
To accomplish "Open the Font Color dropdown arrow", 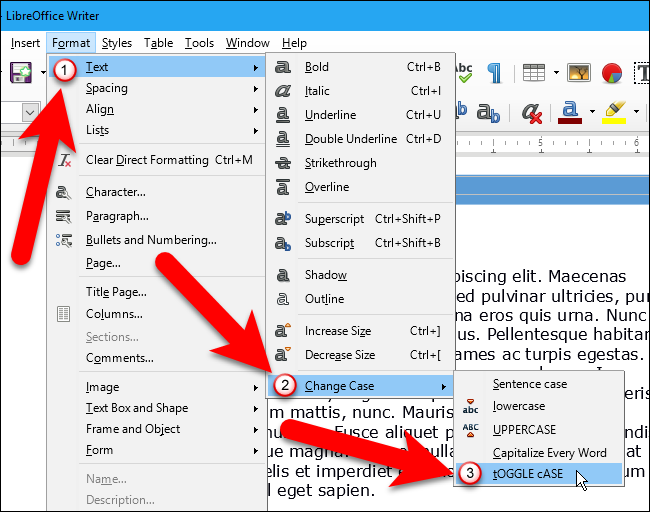I will (x=592, y=112).
